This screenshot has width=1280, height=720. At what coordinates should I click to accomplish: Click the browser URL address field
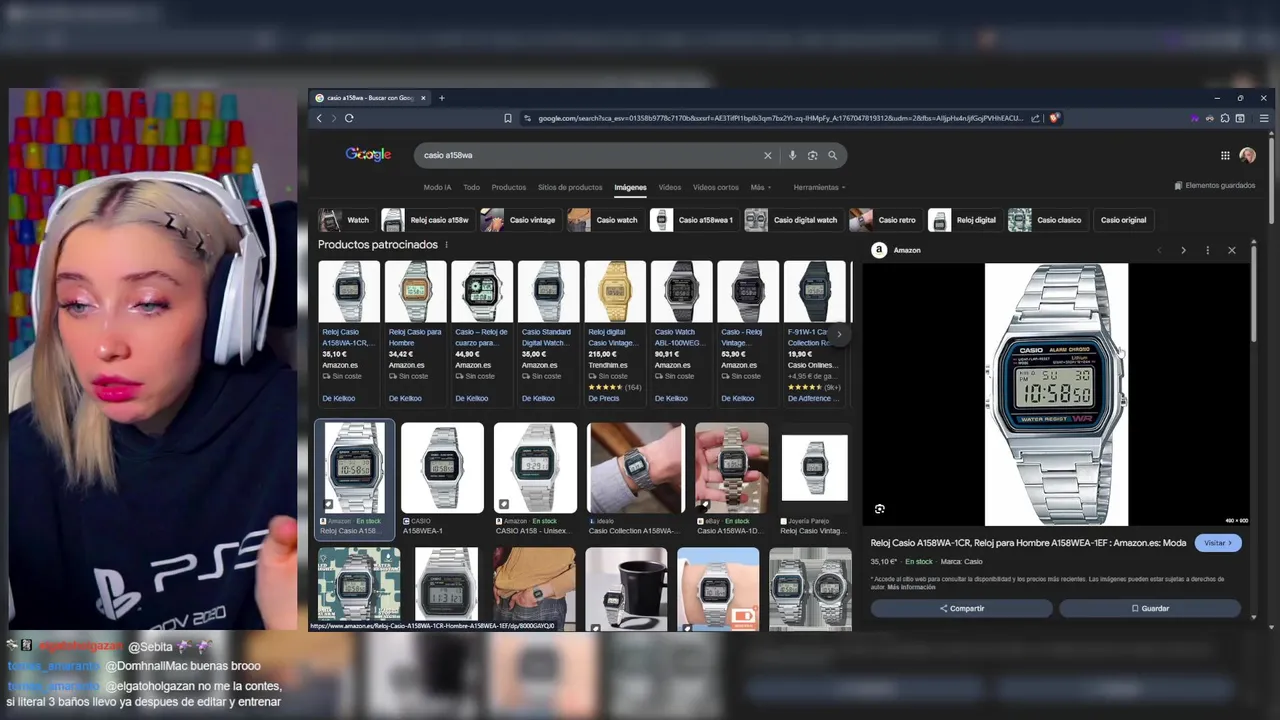tap(780, 118)
